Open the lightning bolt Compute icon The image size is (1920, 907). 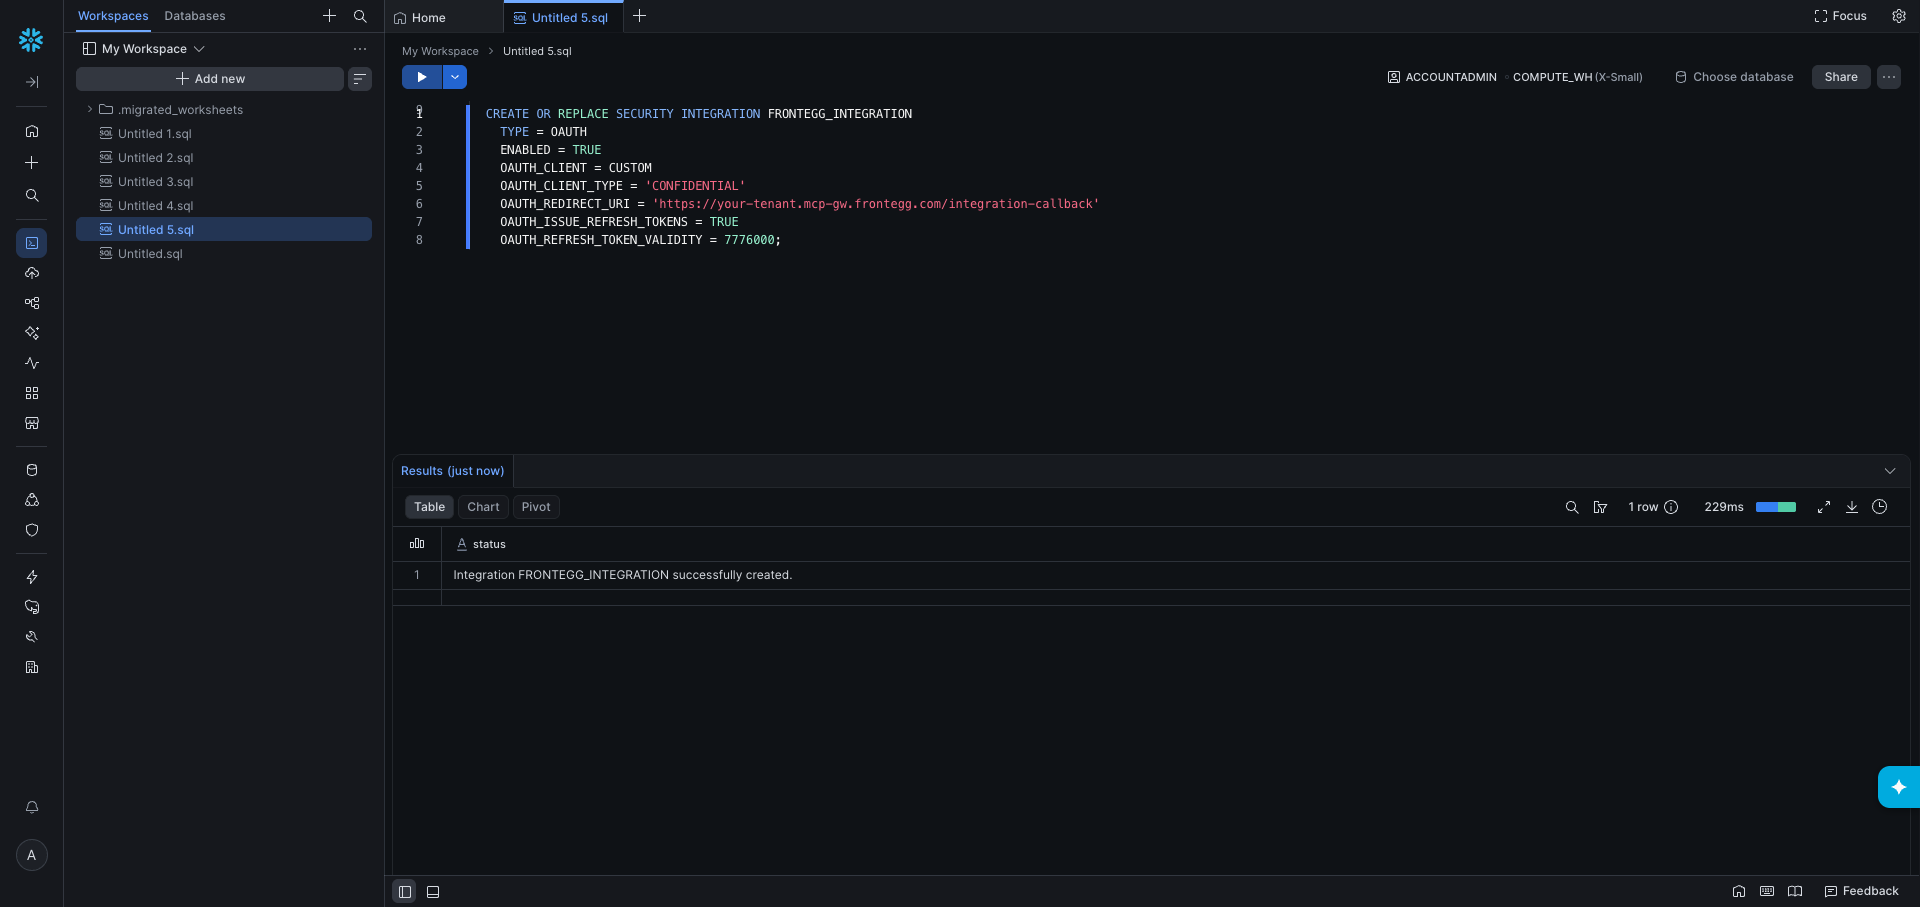click(x=32, y=577)
